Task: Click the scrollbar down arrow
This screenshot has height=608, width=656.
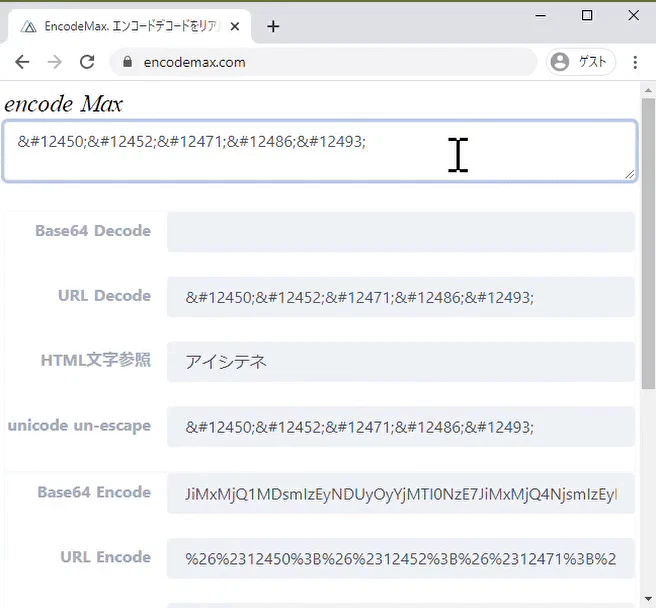Action: (x=648, y=599)
